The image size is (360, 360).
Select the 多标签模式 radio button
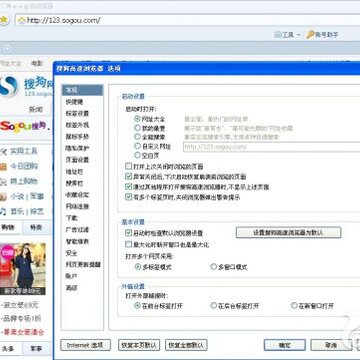(x=137, y=267)
